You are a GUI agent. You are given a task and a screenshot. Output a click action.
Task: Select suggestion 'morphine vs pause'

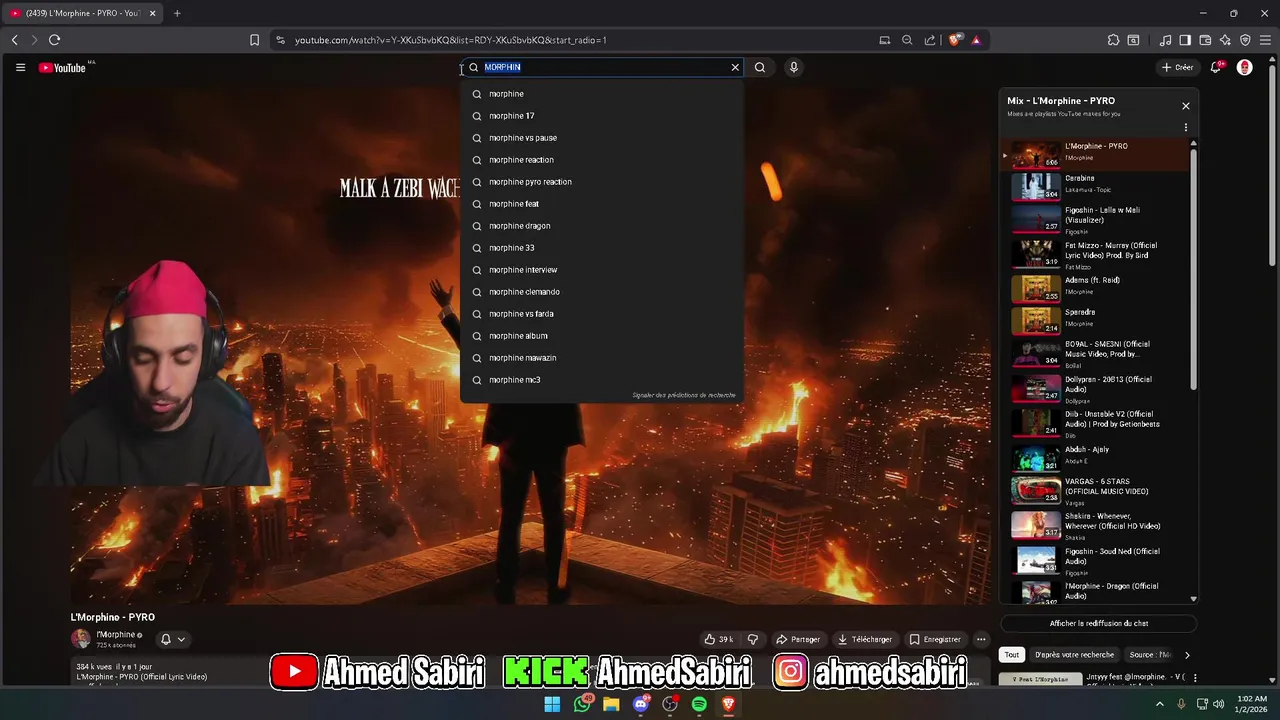pyautogui.click(x=601, y=138)
